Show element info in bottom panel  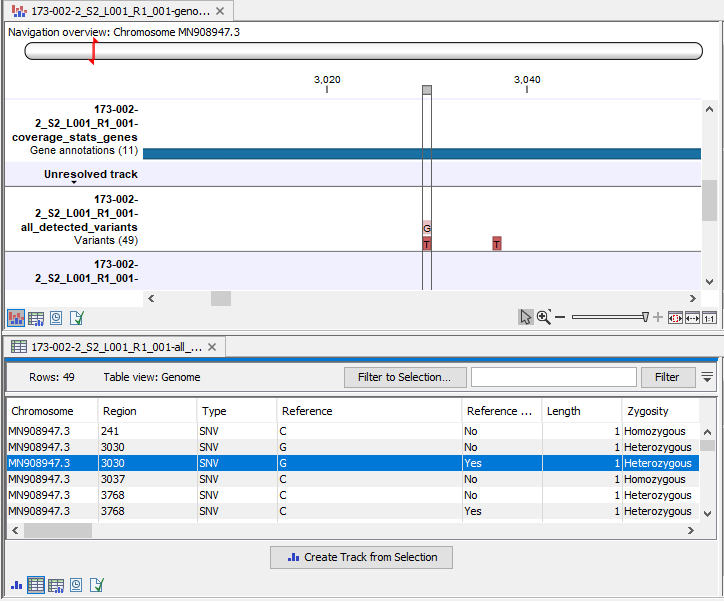[96, 585]
